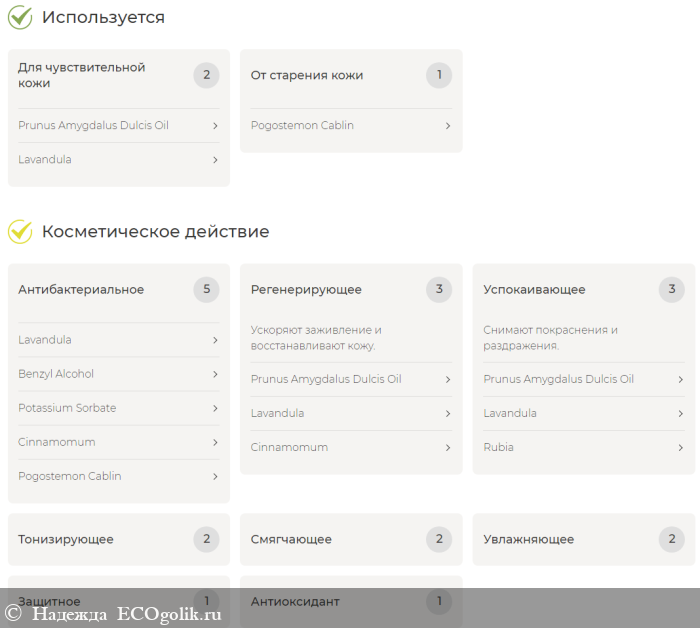Click count badge 2 on Для чувствительной кожи
The height and width of the screenshot is (628, 700).
point(206,75)
